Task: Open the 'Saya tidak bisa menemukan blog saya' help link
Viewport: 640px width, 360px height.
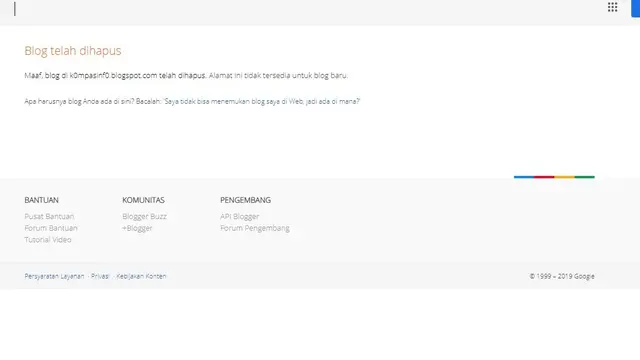Action: tap(262, 101)
